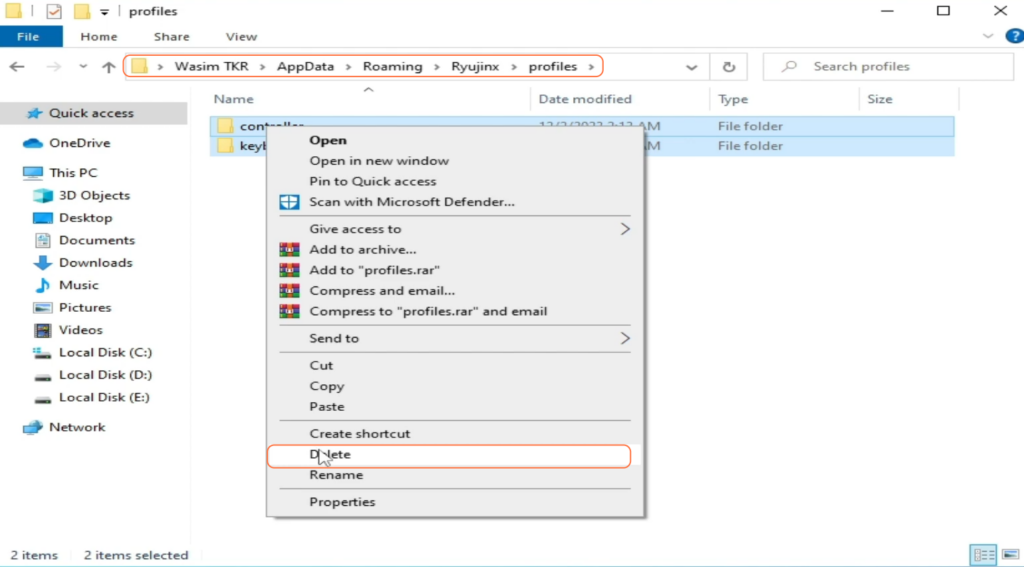Open Help with the question mark icon
Image resolution: width=1024 pixels, height=567 pixels.
pos(1014,37)
